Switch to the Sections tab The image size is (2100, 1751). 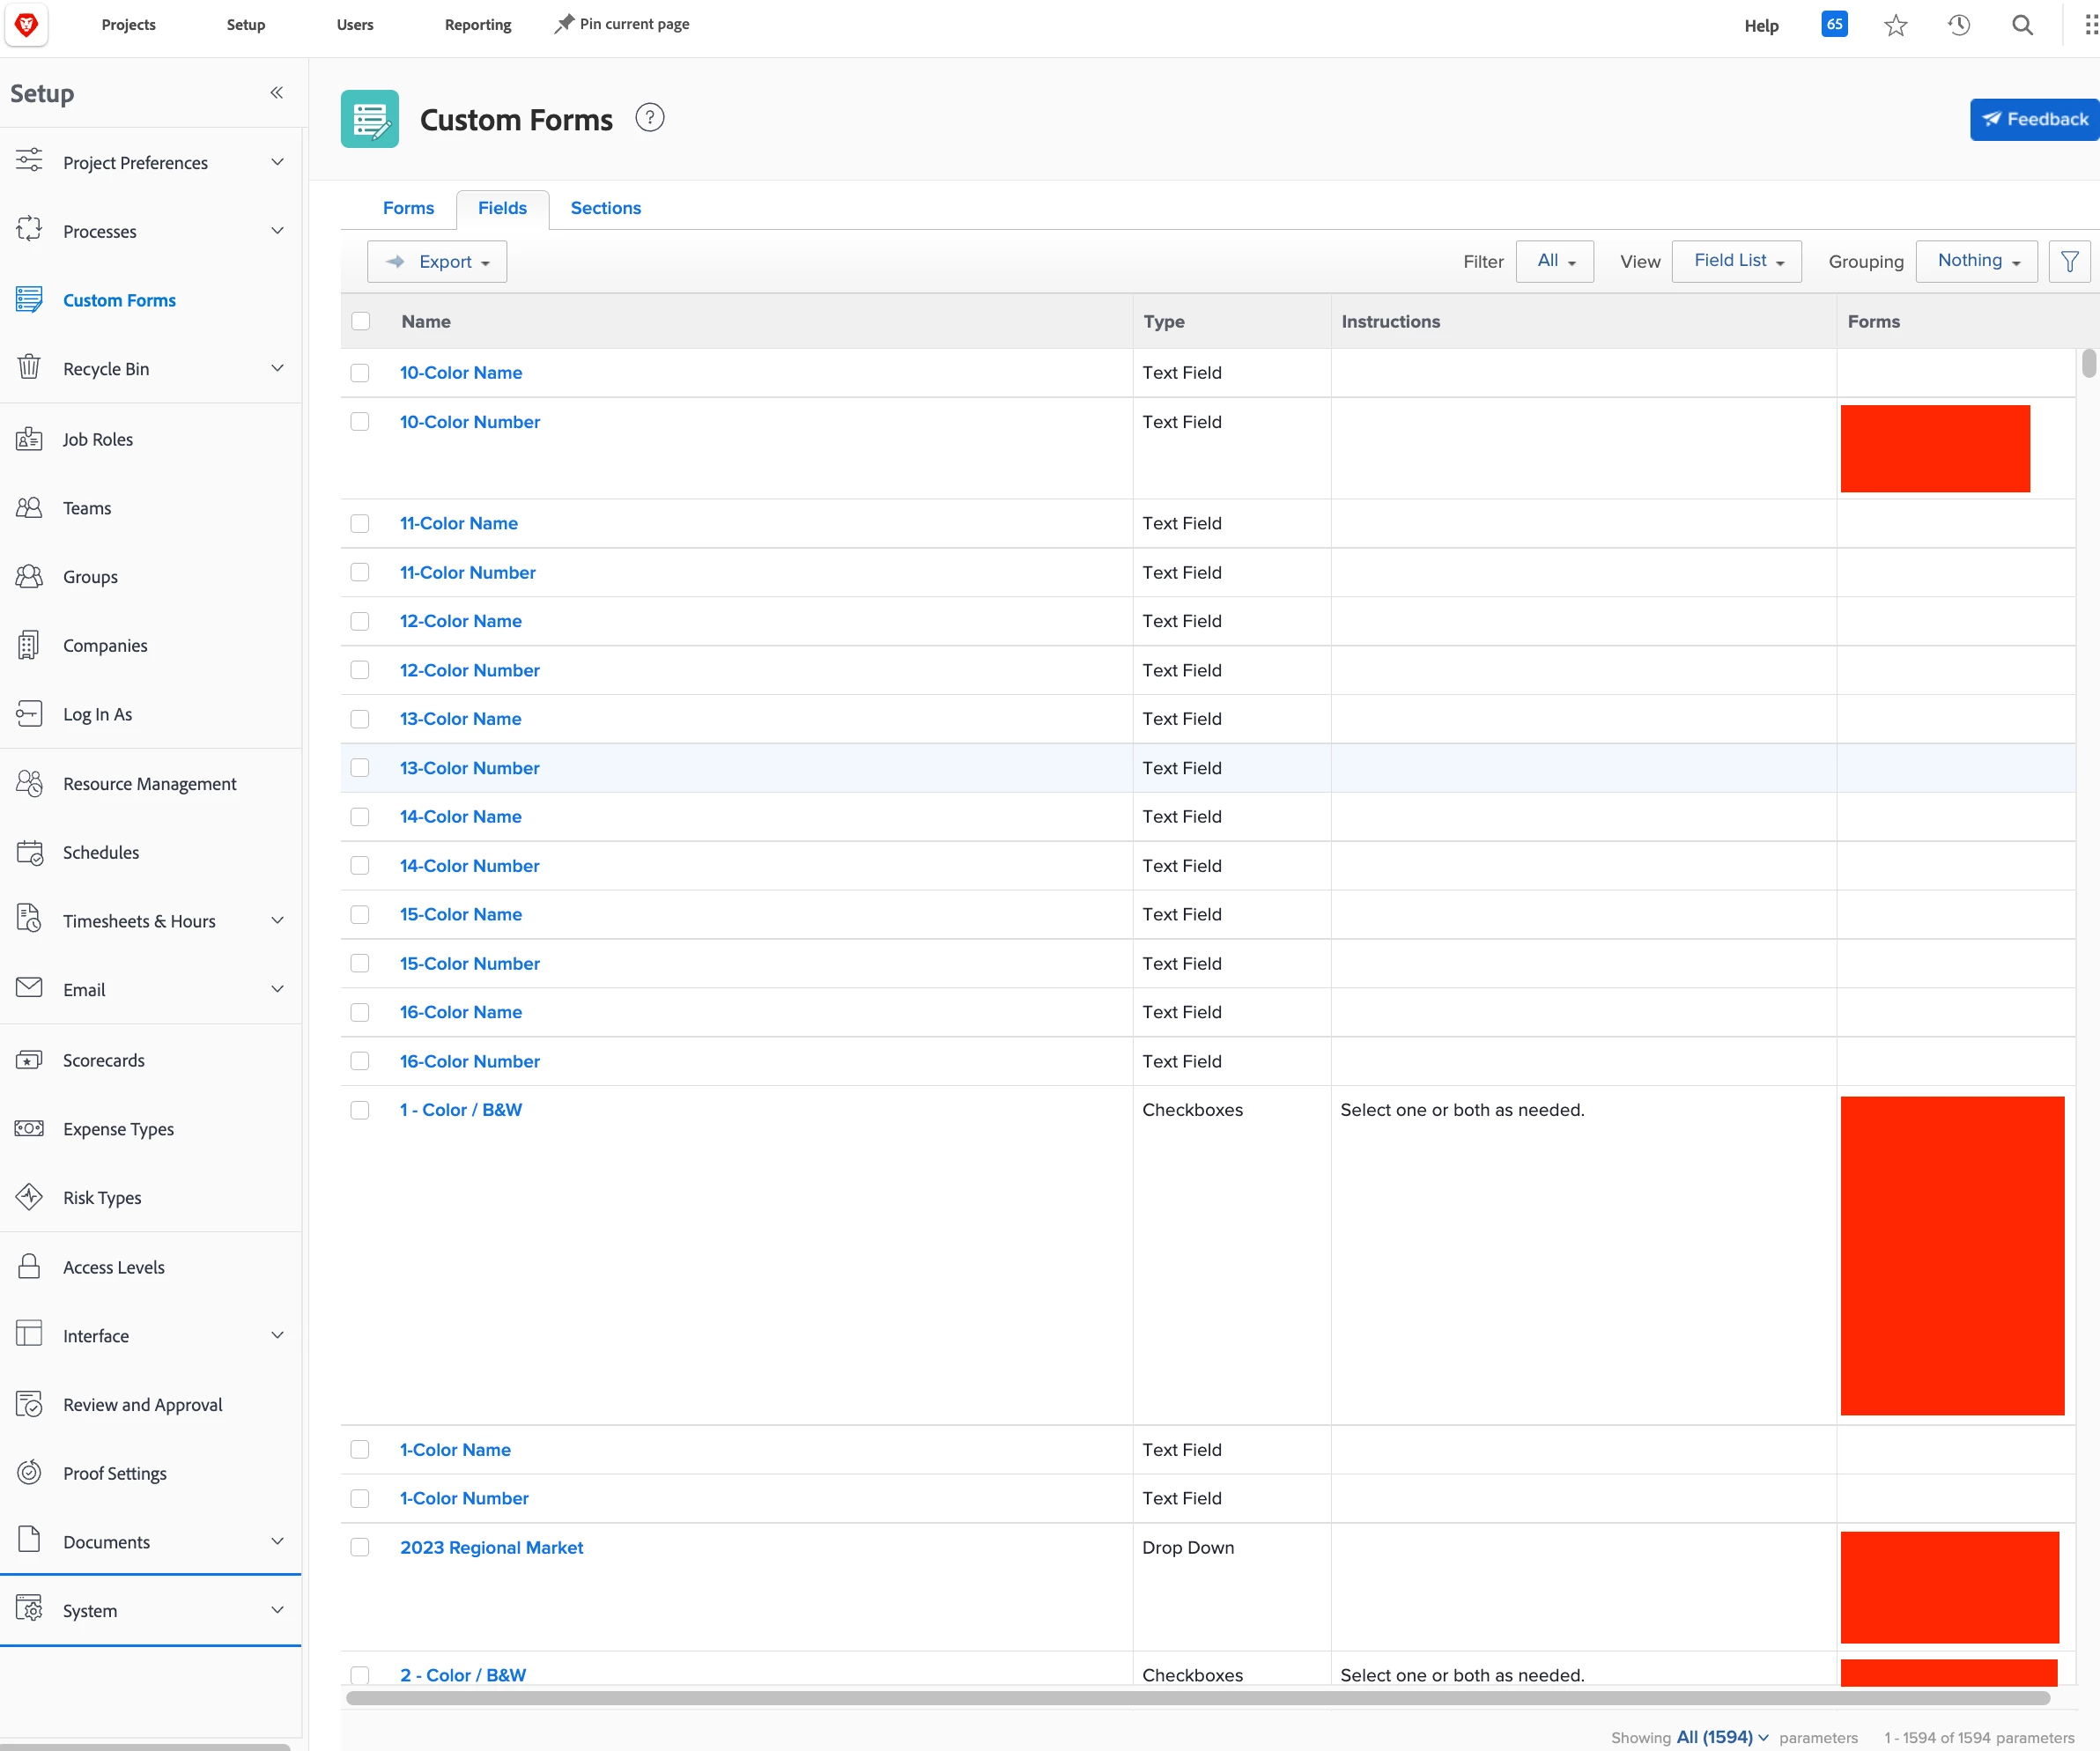(605, 208)
